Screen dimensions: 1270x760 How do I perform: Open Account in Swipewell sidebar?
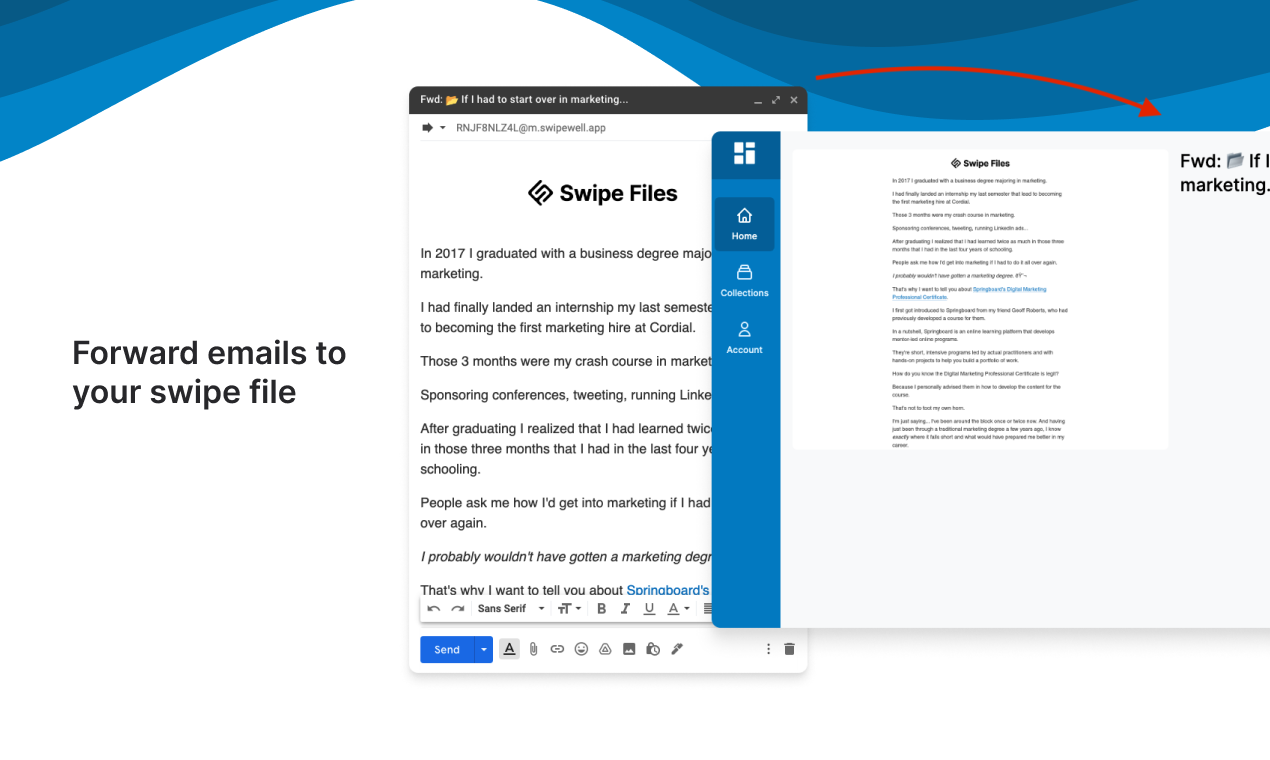pyautogui.click(x=744, y=338)
